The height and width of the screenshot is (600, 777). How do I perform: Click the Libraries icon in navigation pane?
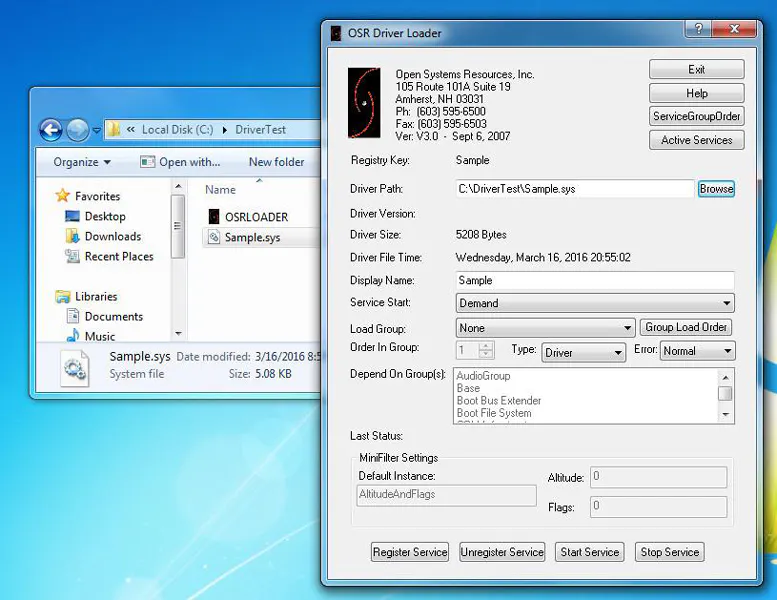(x=63, y=296)
